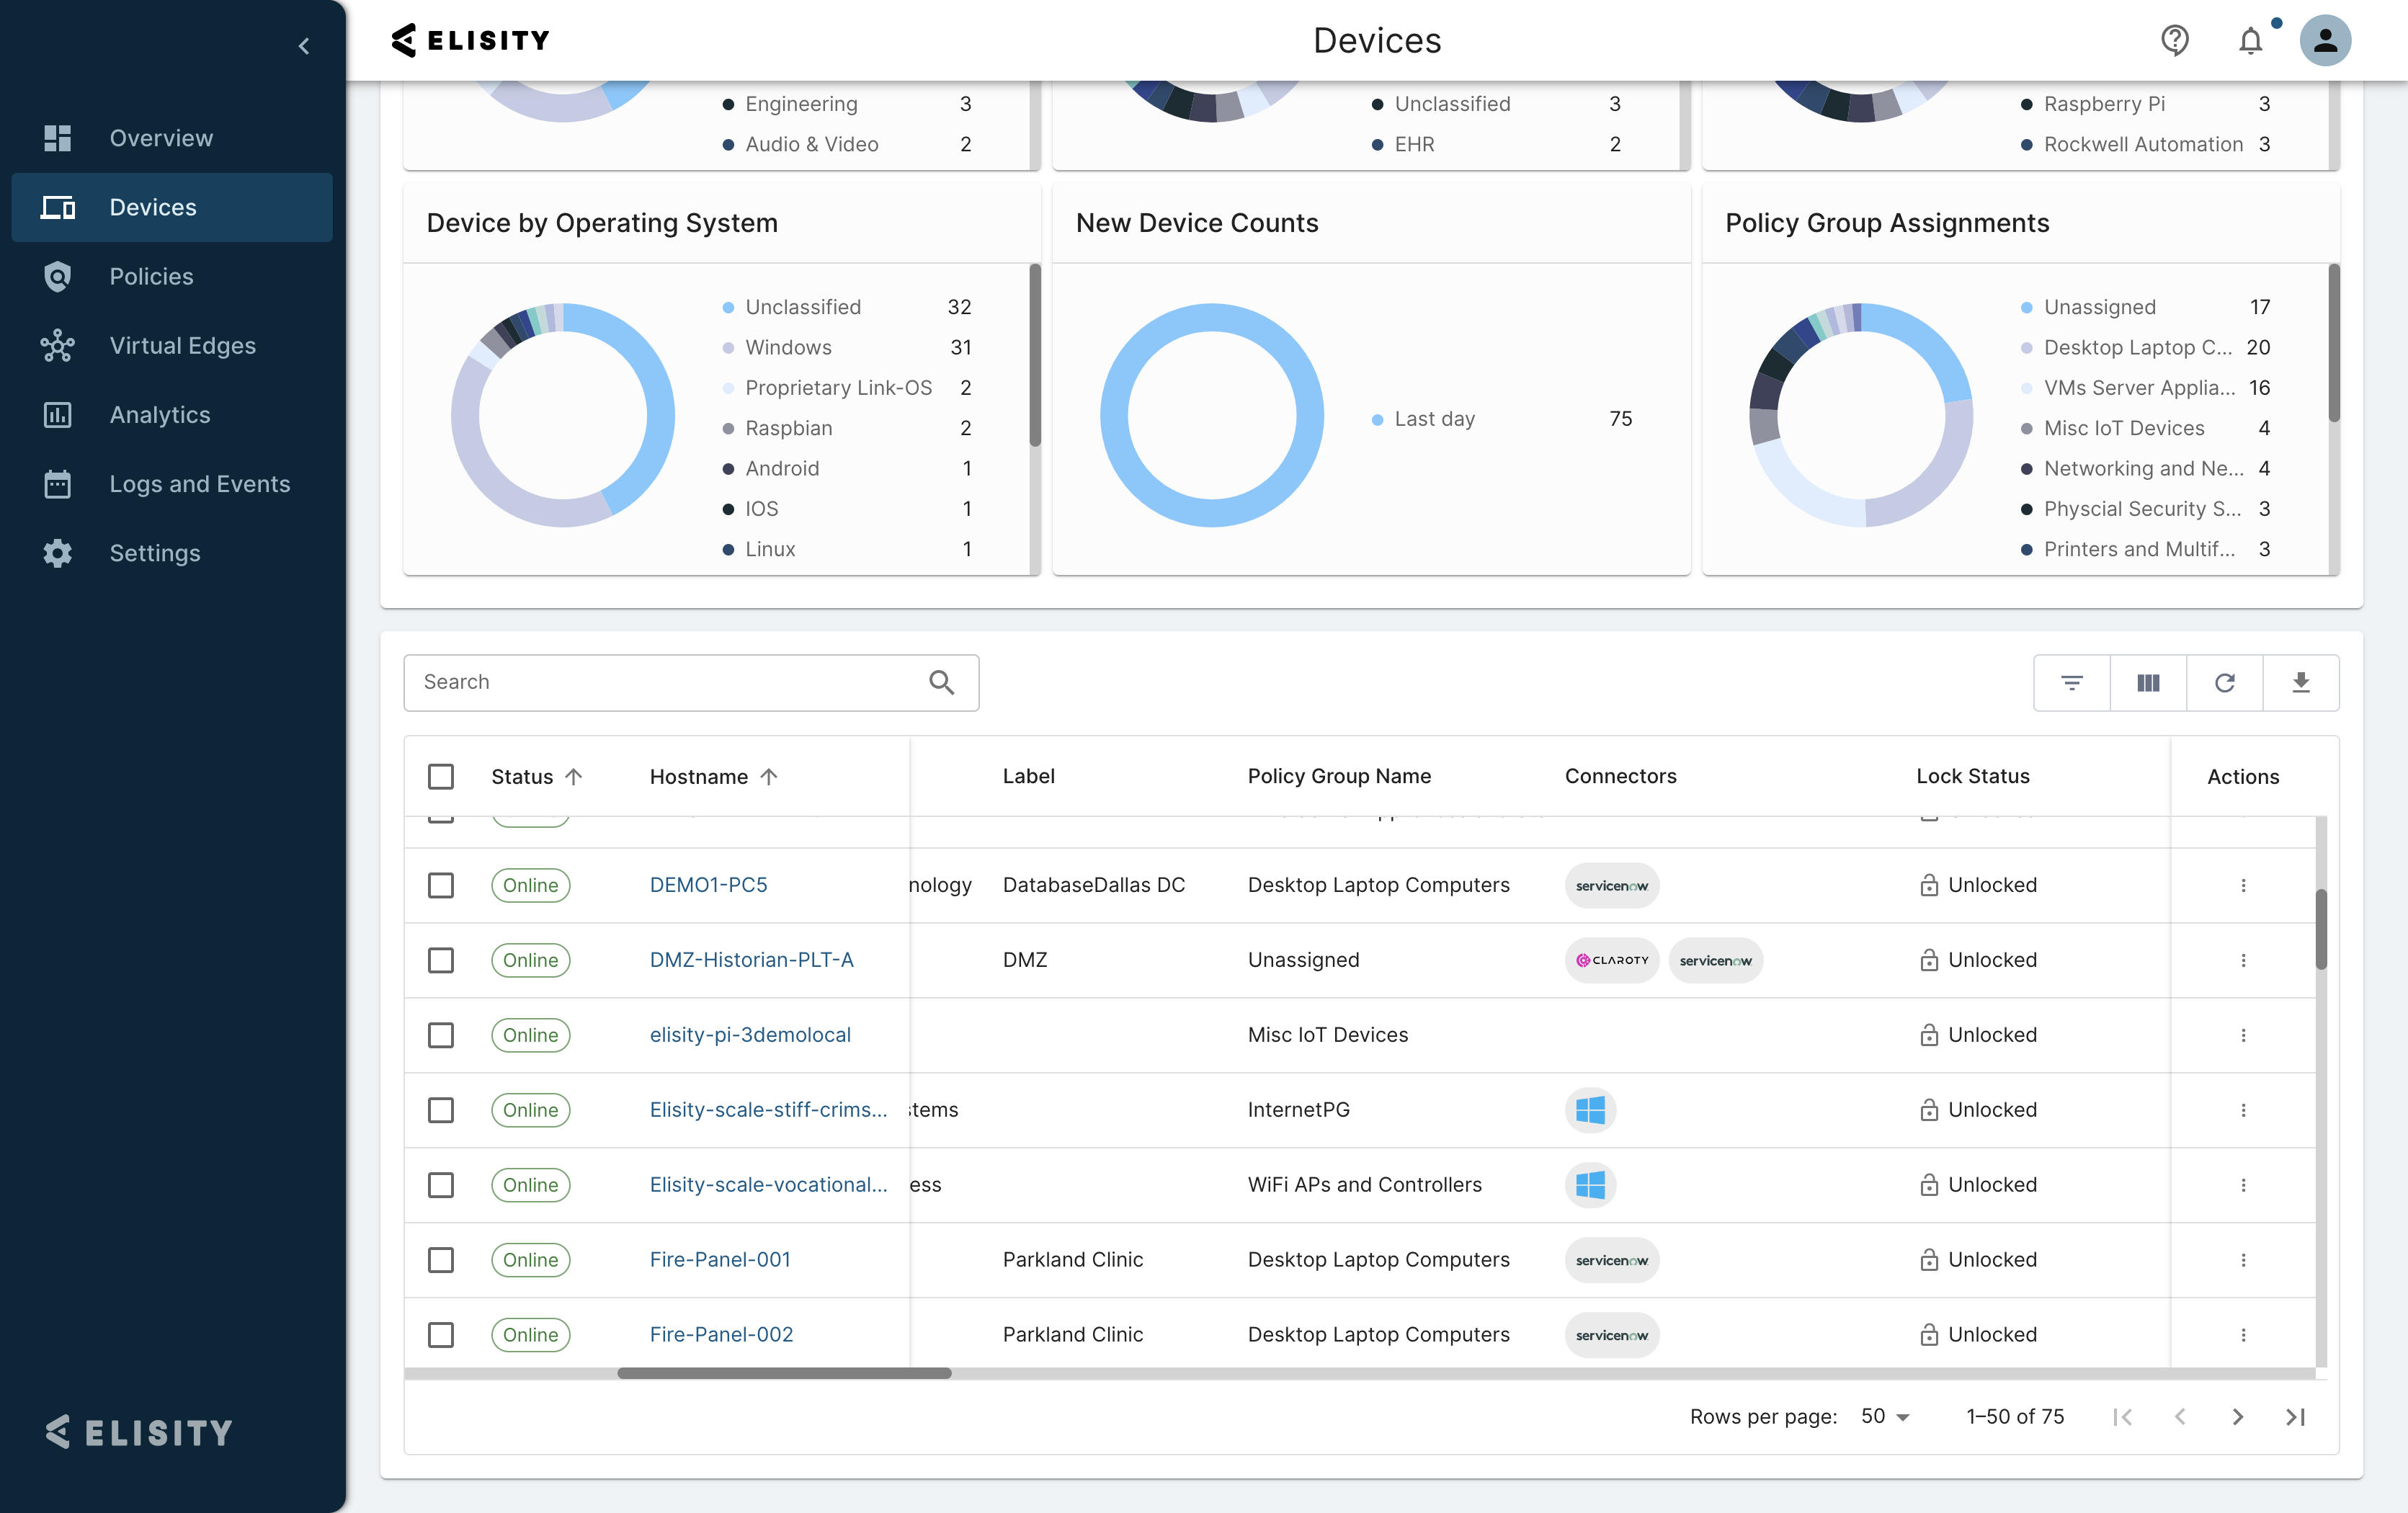Click the help question mark icon

click(2174, 41)
